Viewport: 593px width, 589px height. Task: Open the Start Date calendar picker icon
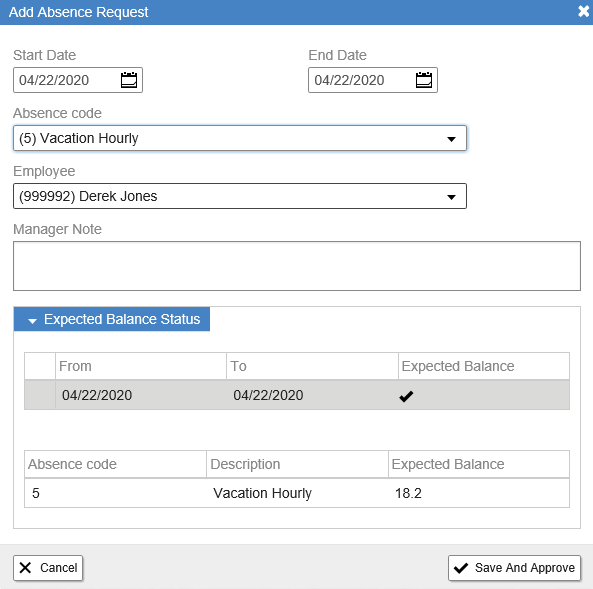coord(129,80)
